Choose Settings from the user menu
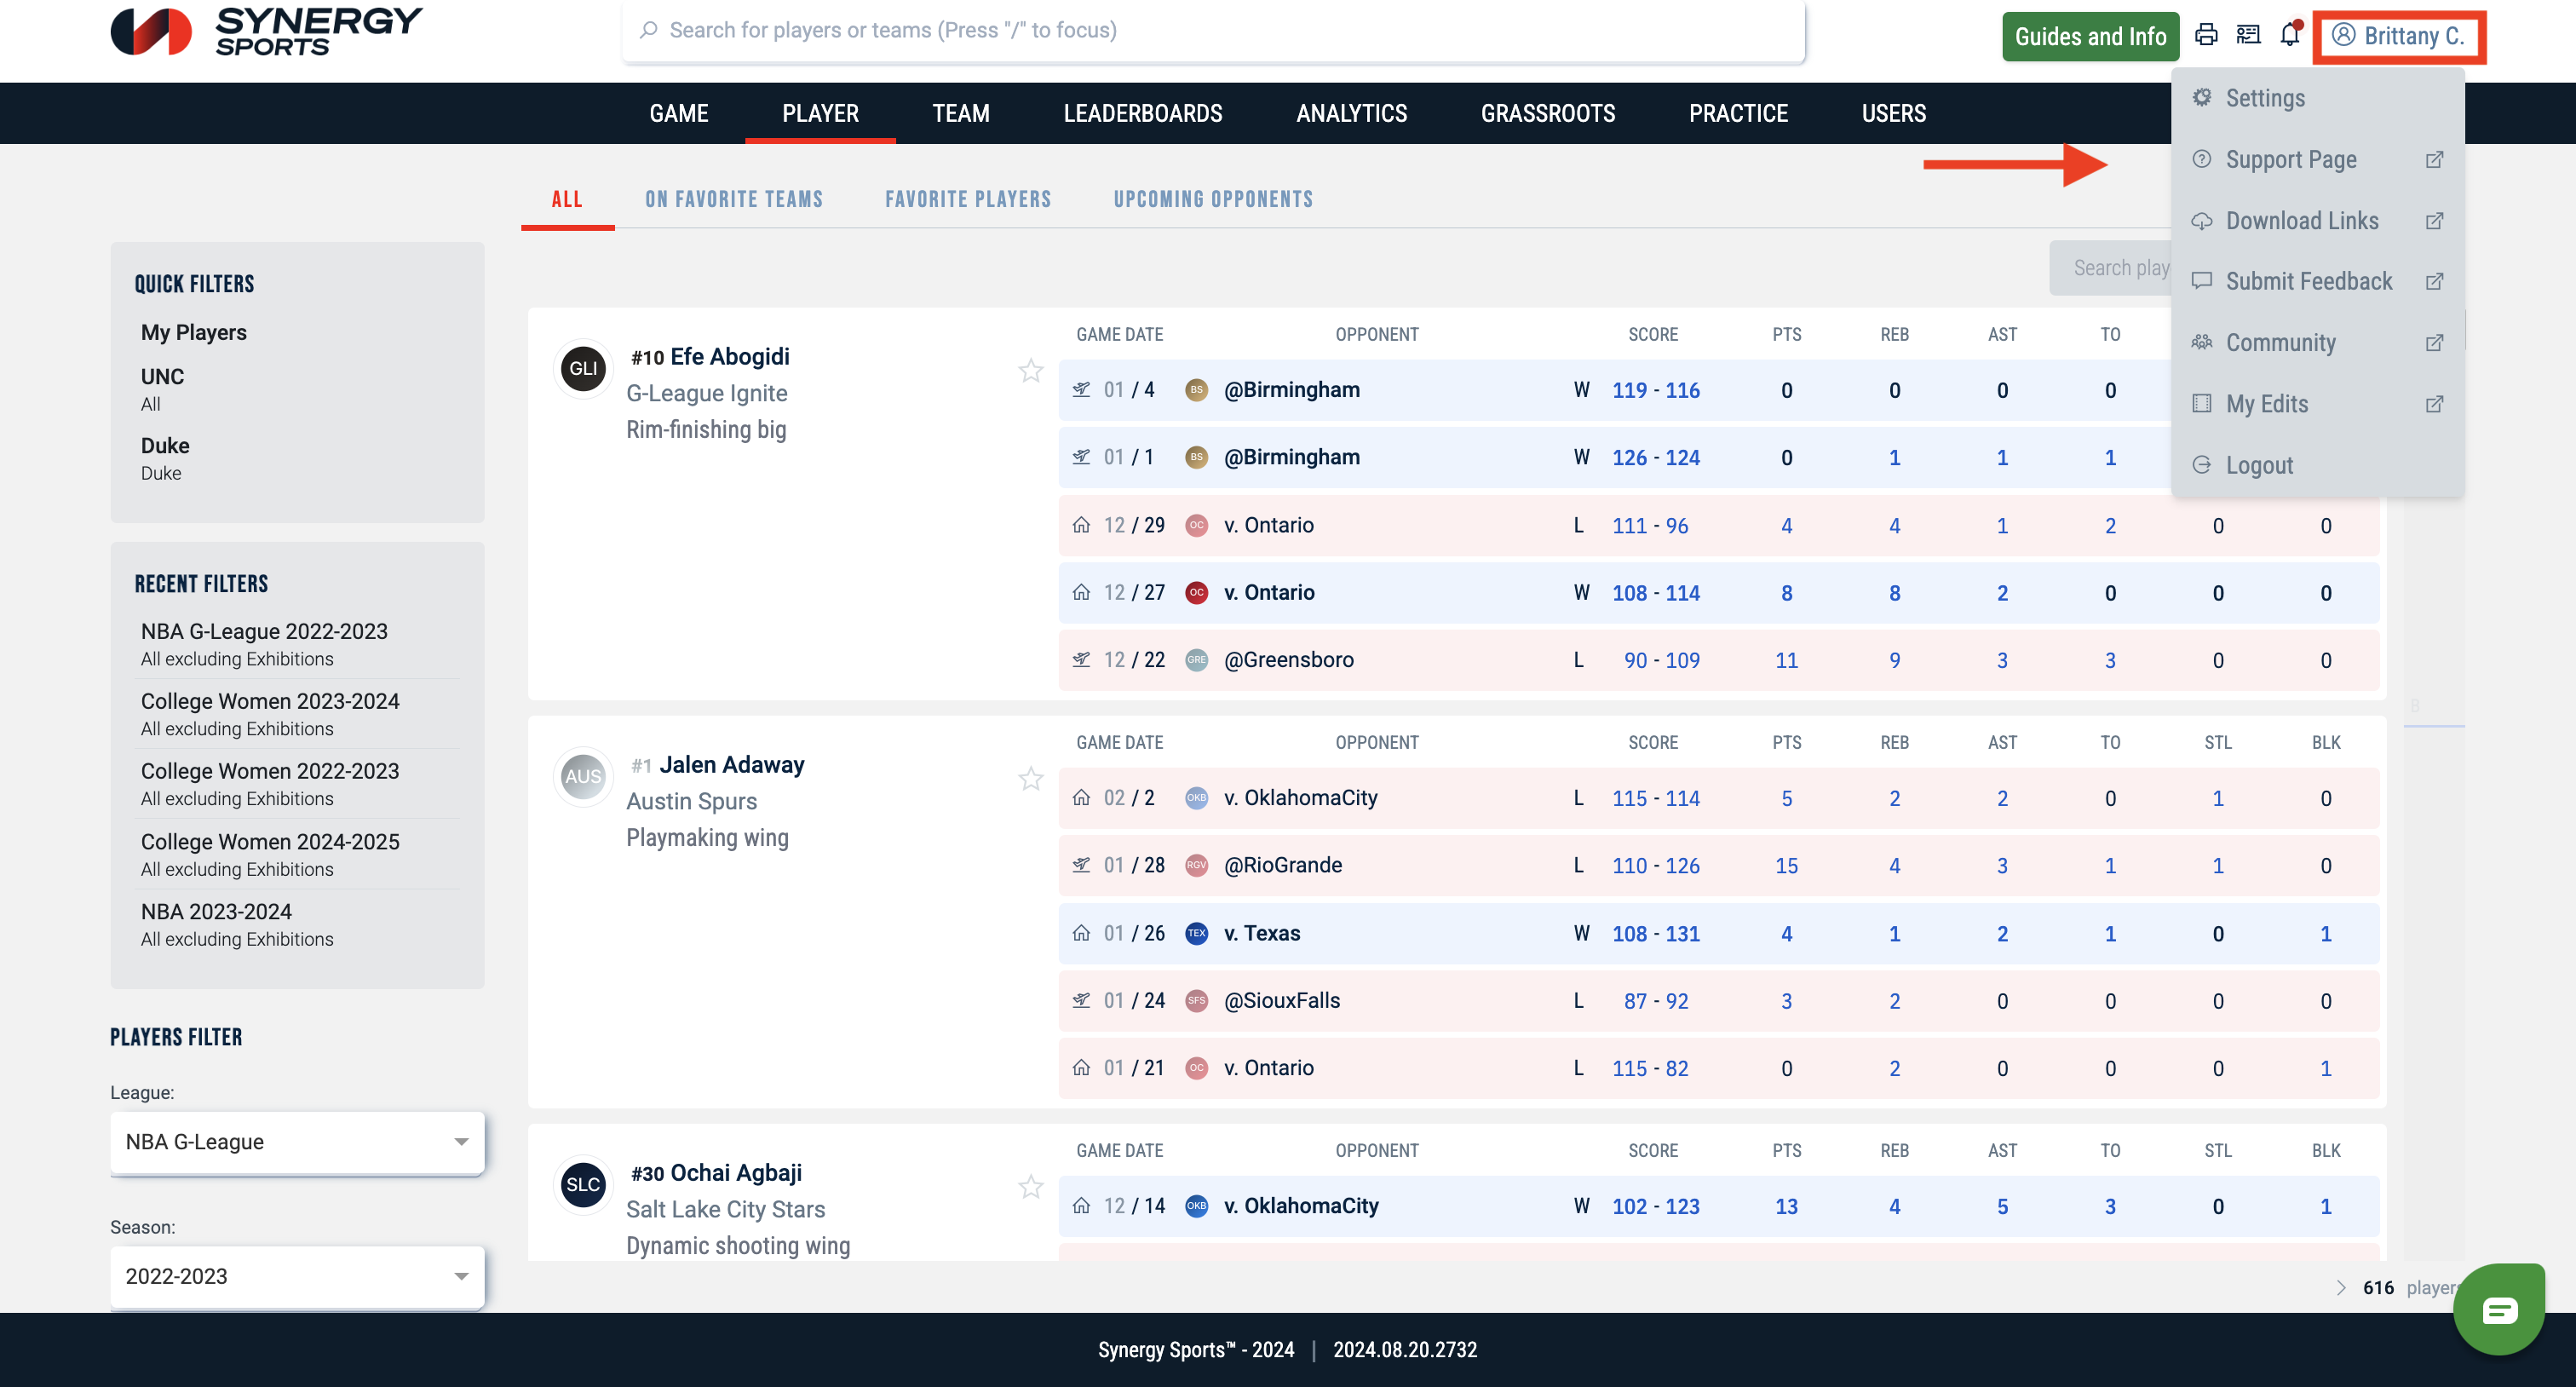The width and height of the screenshot is (2576, 1387). pos(2317,98)
